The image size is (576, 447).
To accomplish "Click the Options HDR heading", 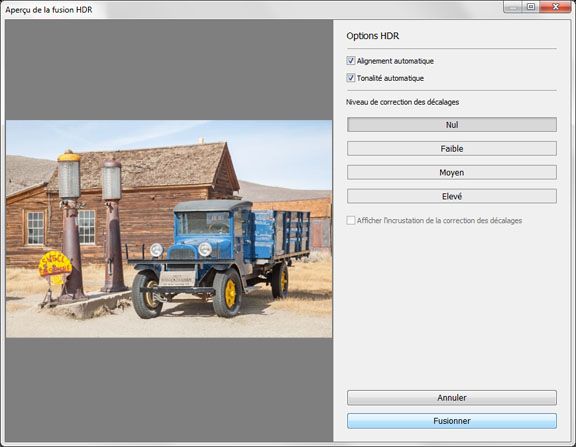I will click(372, 36).
